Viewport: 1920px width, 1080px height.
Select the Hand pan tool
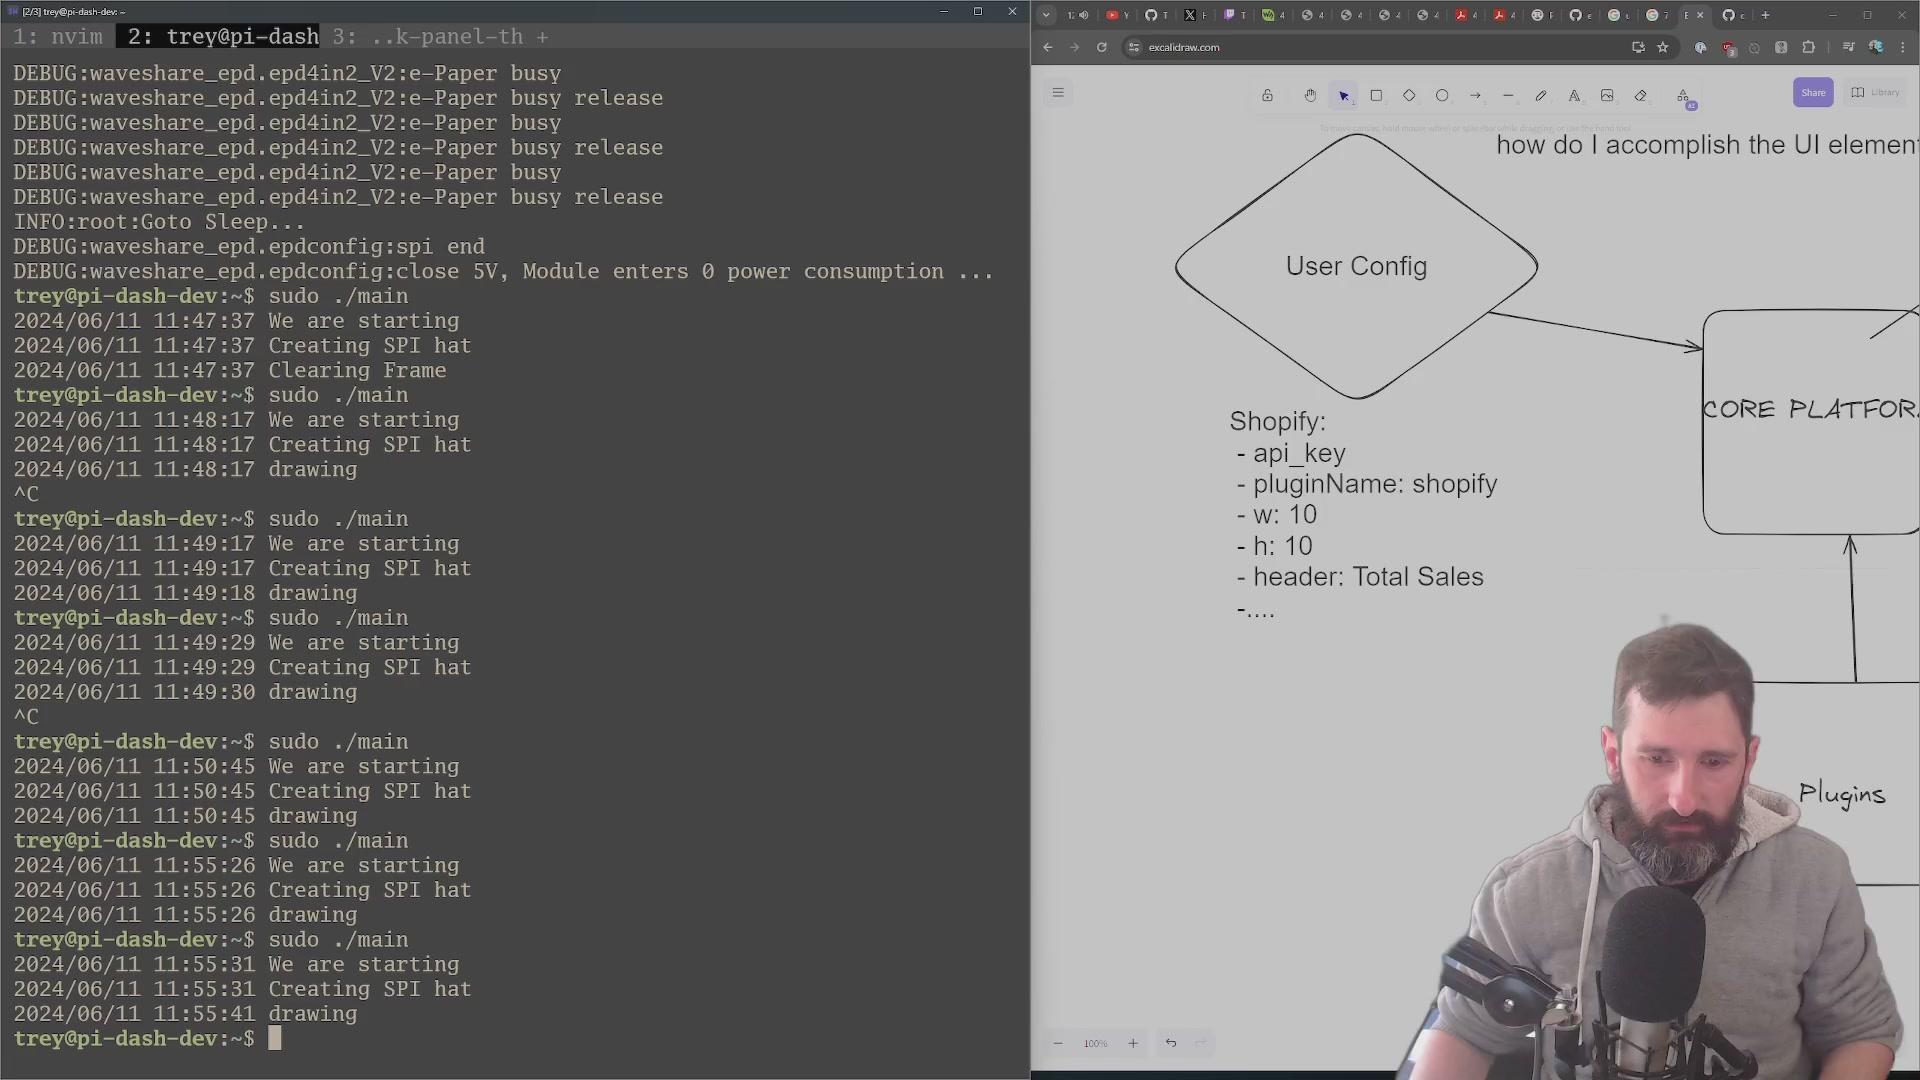(1310, 96)
